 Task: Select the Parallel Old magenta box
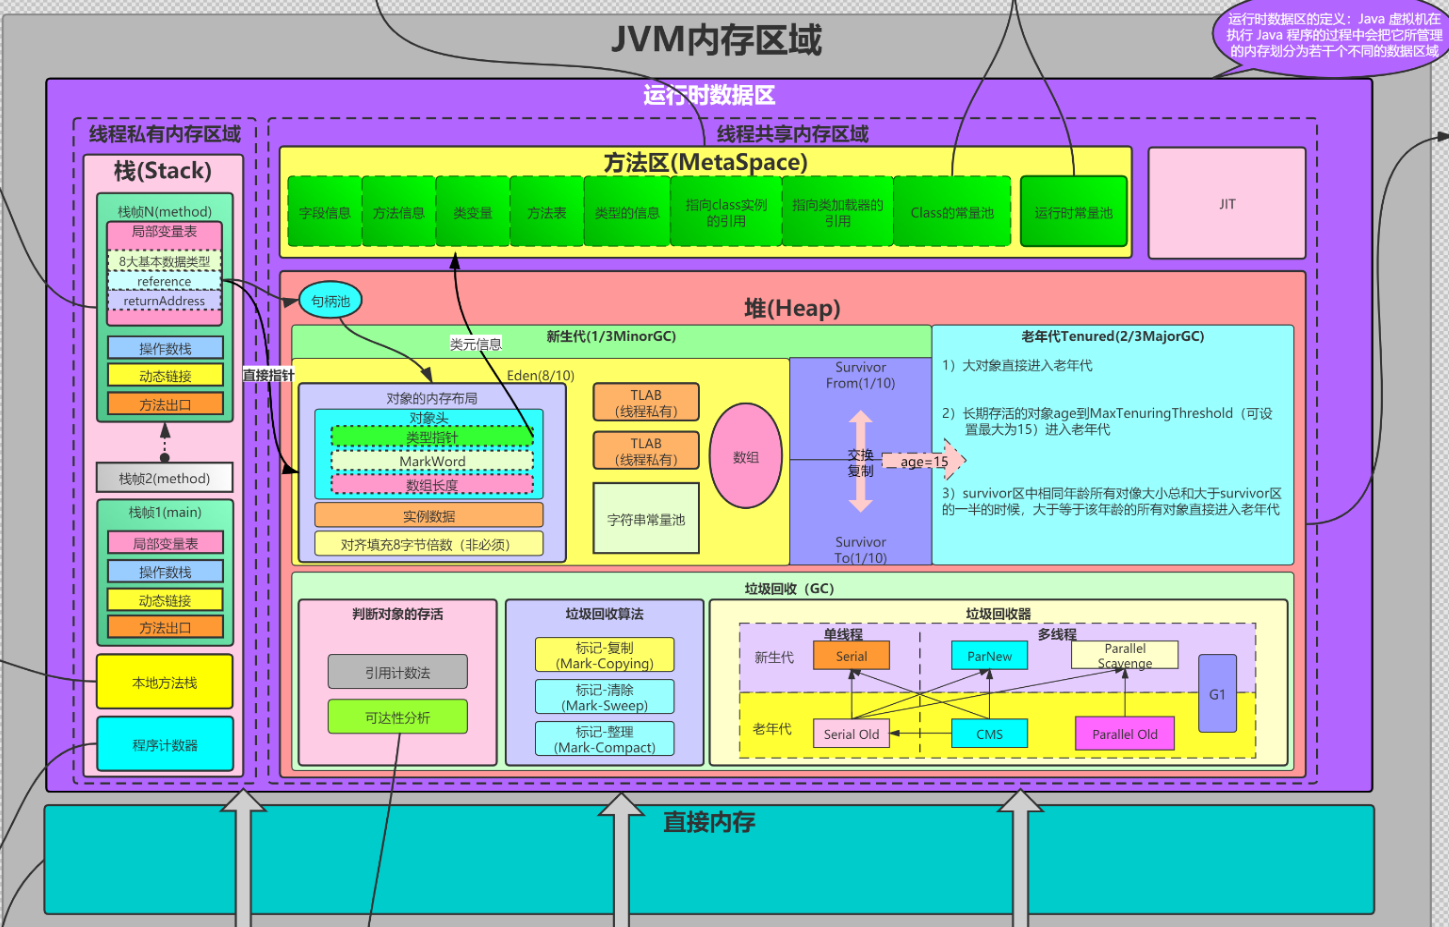coord(1125,734)
